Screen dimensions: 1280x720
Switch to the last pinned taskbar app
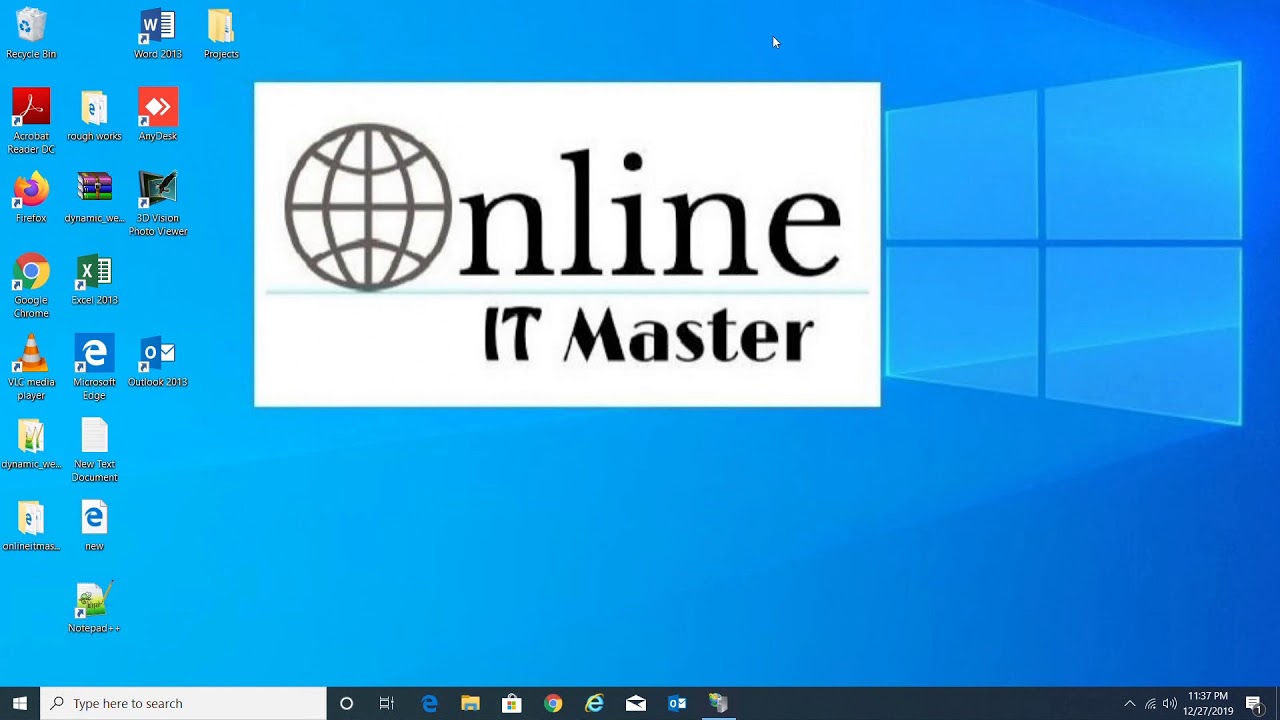tap(718, 703)
